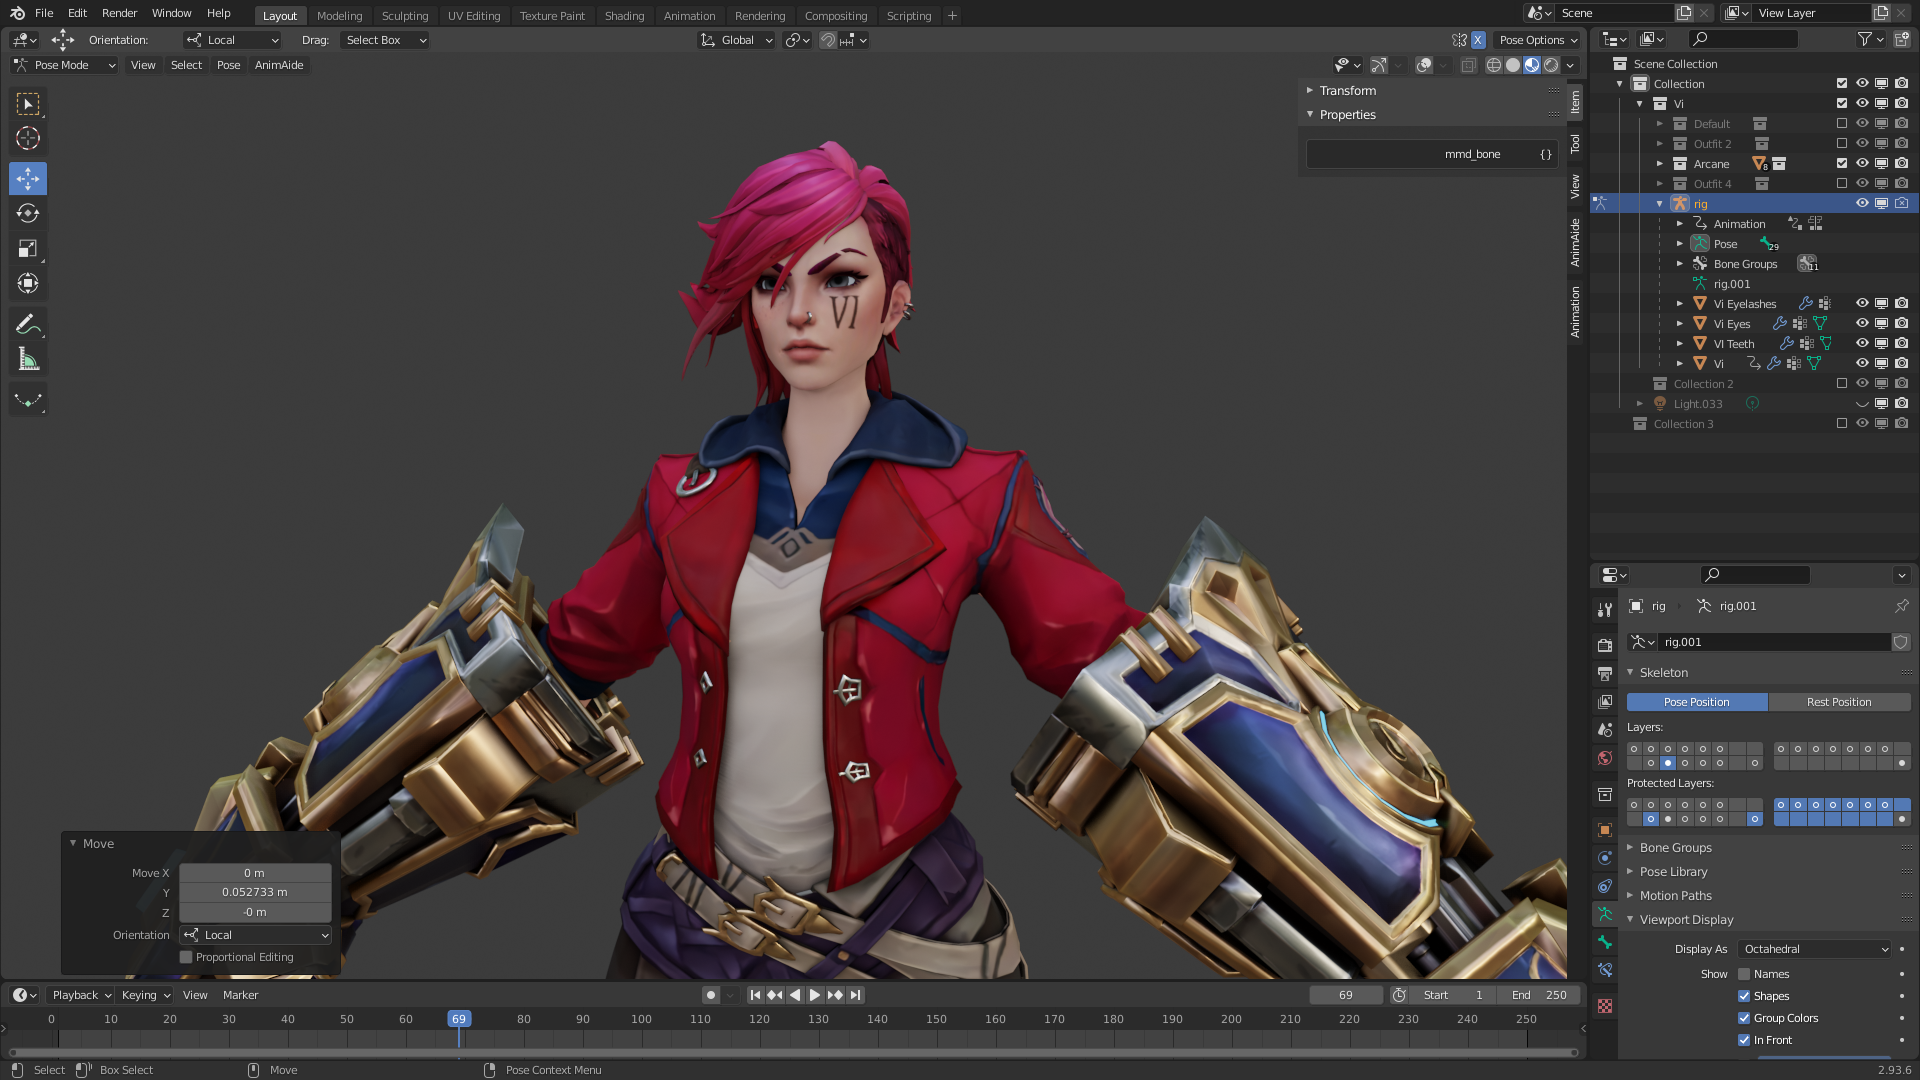Switch to material preview shading

1532,65
